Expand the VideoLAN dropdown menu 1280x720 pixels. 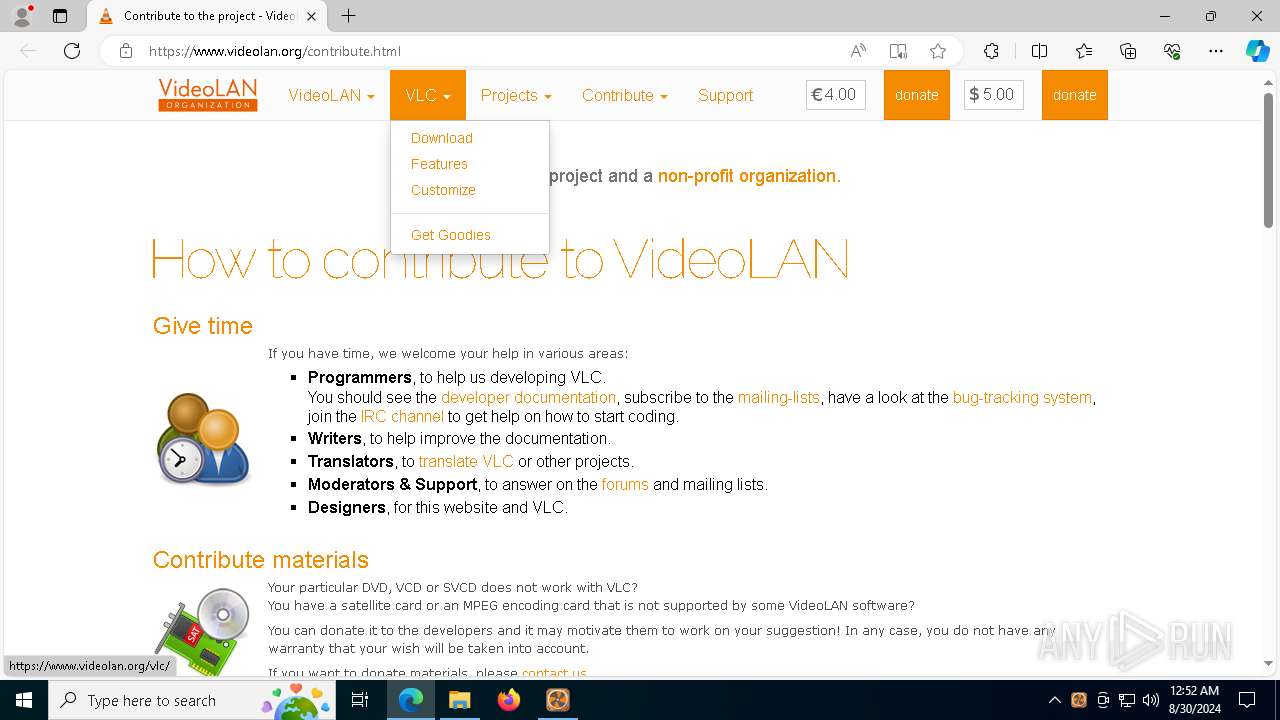(331, 95)
